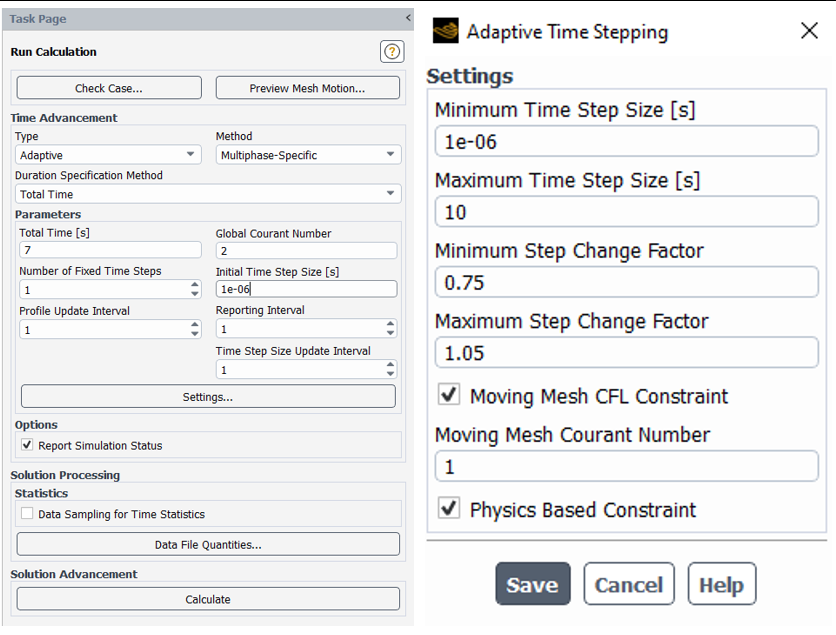This screenshot has width=836, height=635.
Task: Close the Adaptive Time Stepping dialog
Action: (x=809, y=31)
